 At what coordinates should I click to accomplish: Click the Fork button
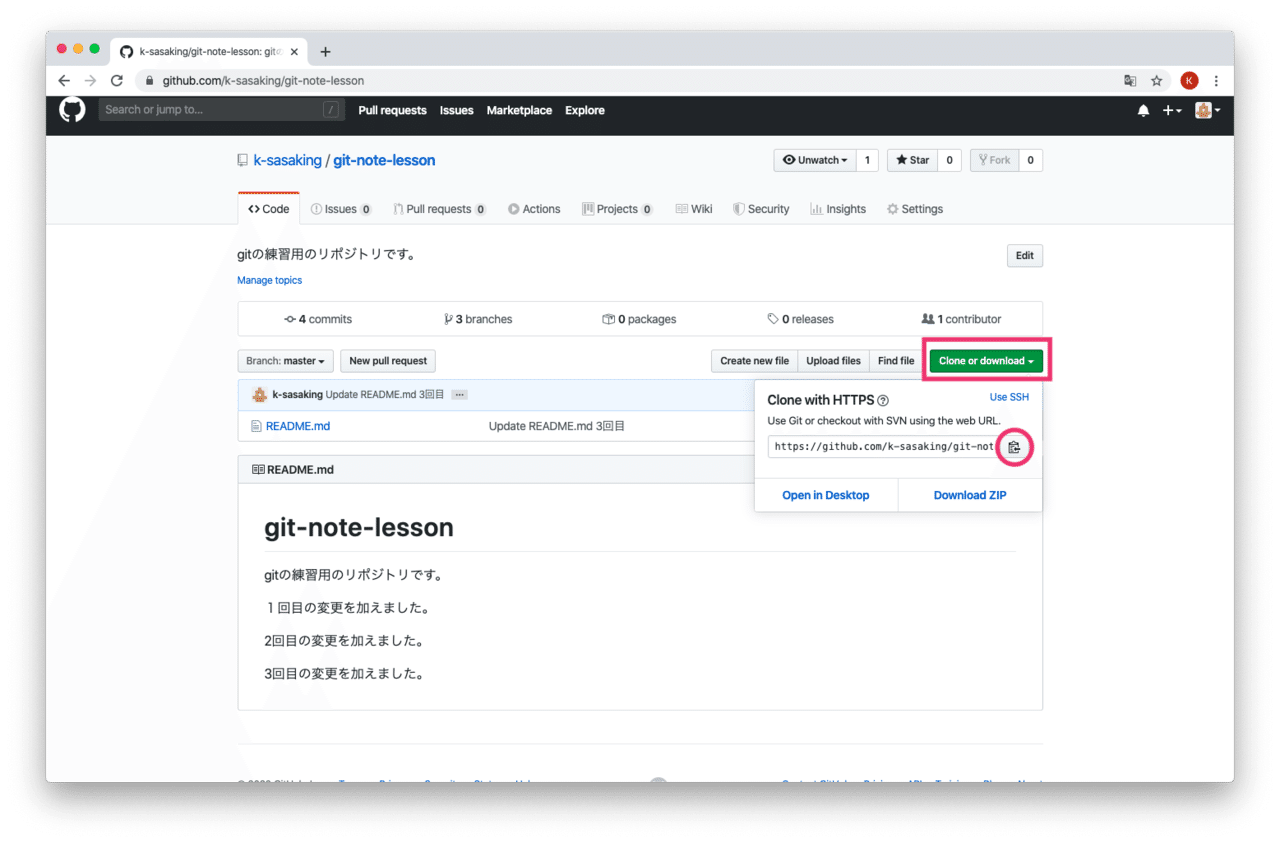coord(995,160)
